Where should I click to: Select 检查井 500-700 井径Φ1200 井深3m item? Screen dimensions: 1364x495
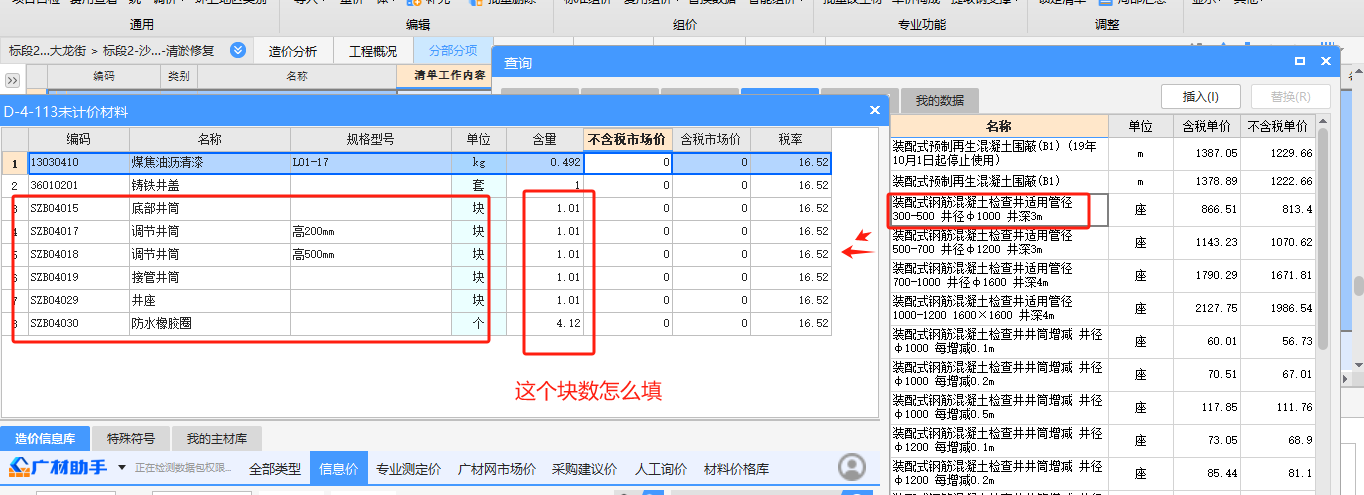pyautogui.click(x=998, y=243)
